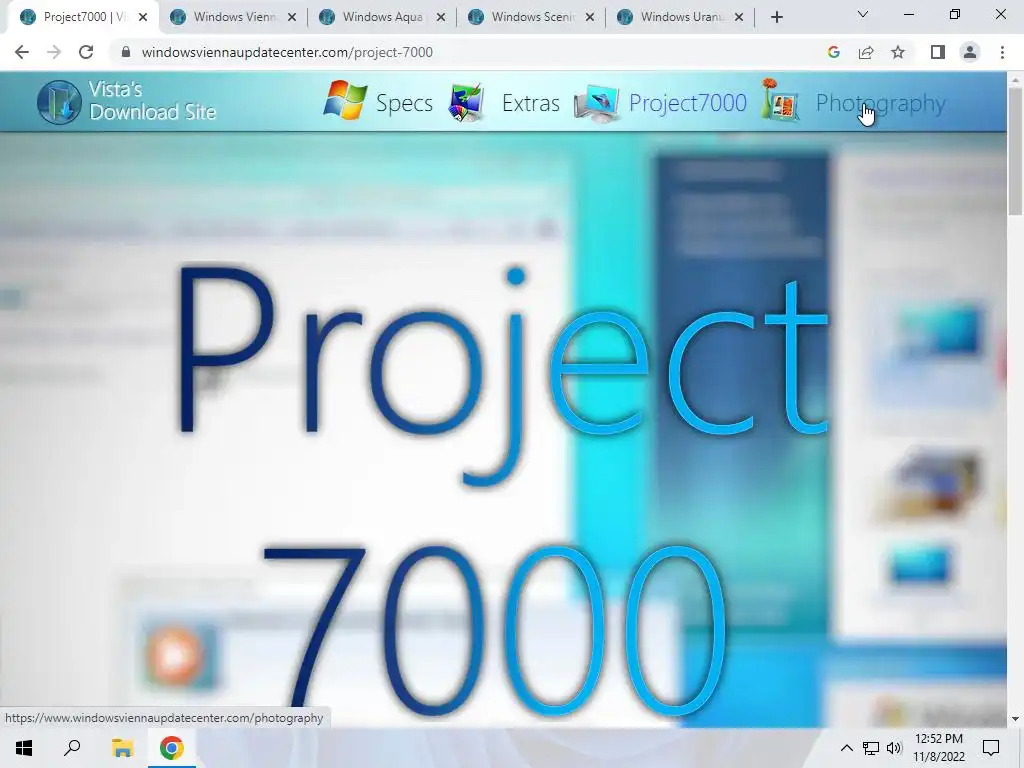Click the page vertical scrollbar thumb
1024x768 pixels.
click(1016, 150)
